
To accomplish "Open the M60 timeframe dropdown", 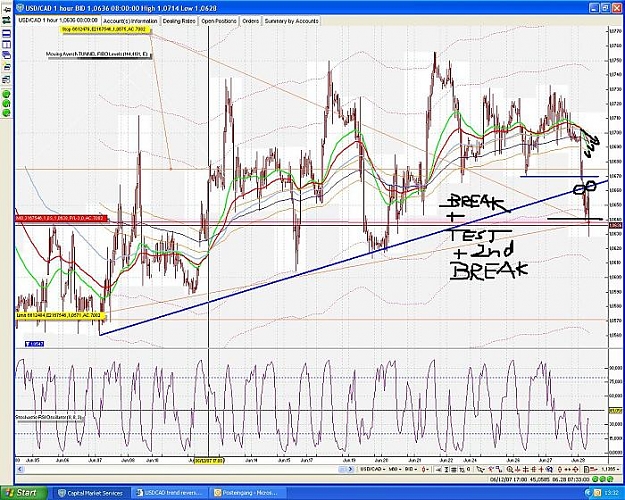I will coord(395,469).
